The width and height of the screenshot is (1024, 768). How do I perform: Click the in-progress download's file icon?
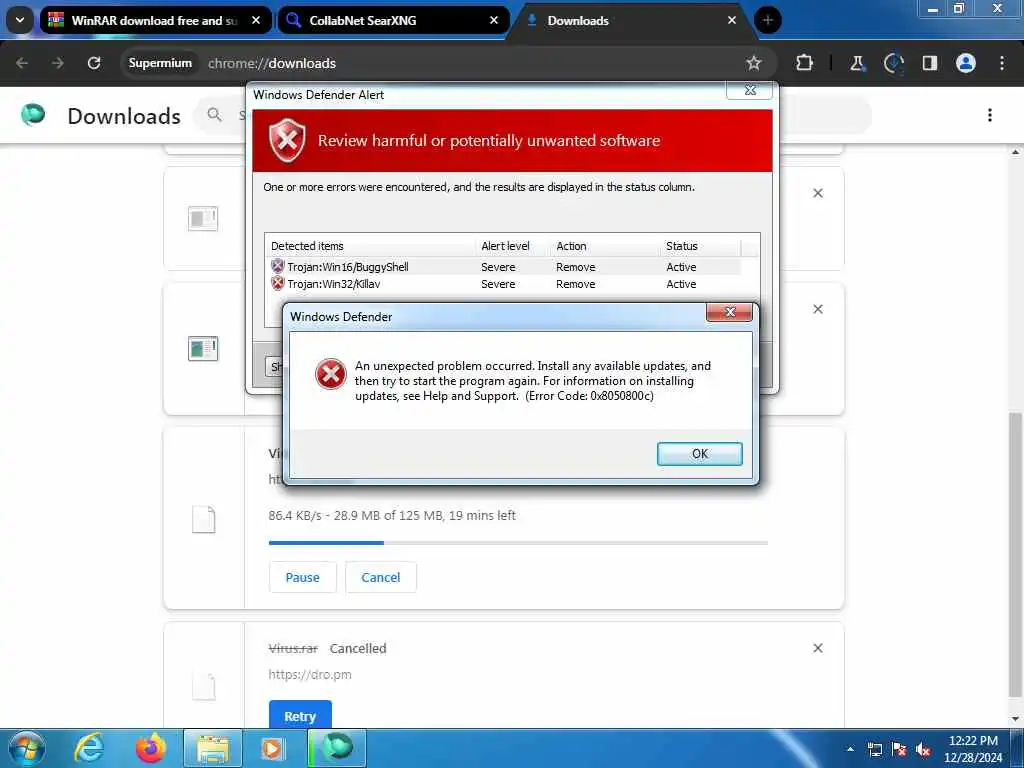coord(203,520)
